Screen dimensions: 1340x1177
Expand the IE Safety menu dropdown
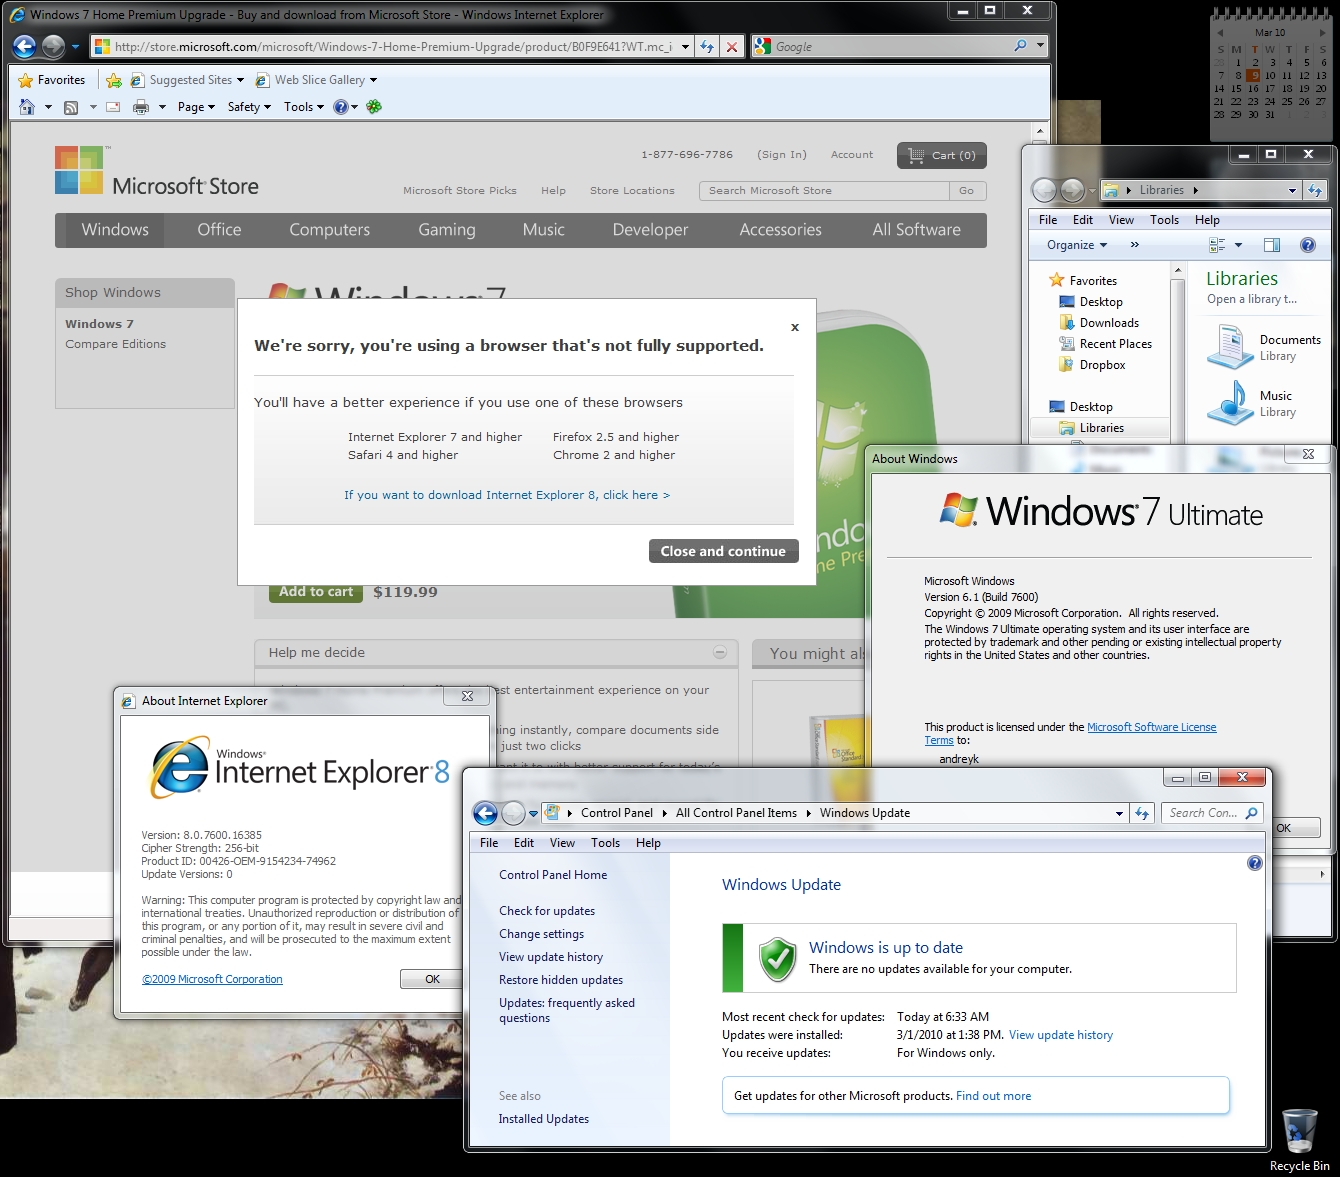pyautogui.click(x=249, y=107)
